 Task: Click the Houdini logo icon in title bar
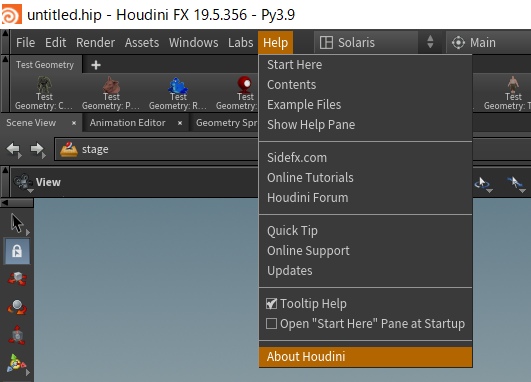(x=12, y=14)
